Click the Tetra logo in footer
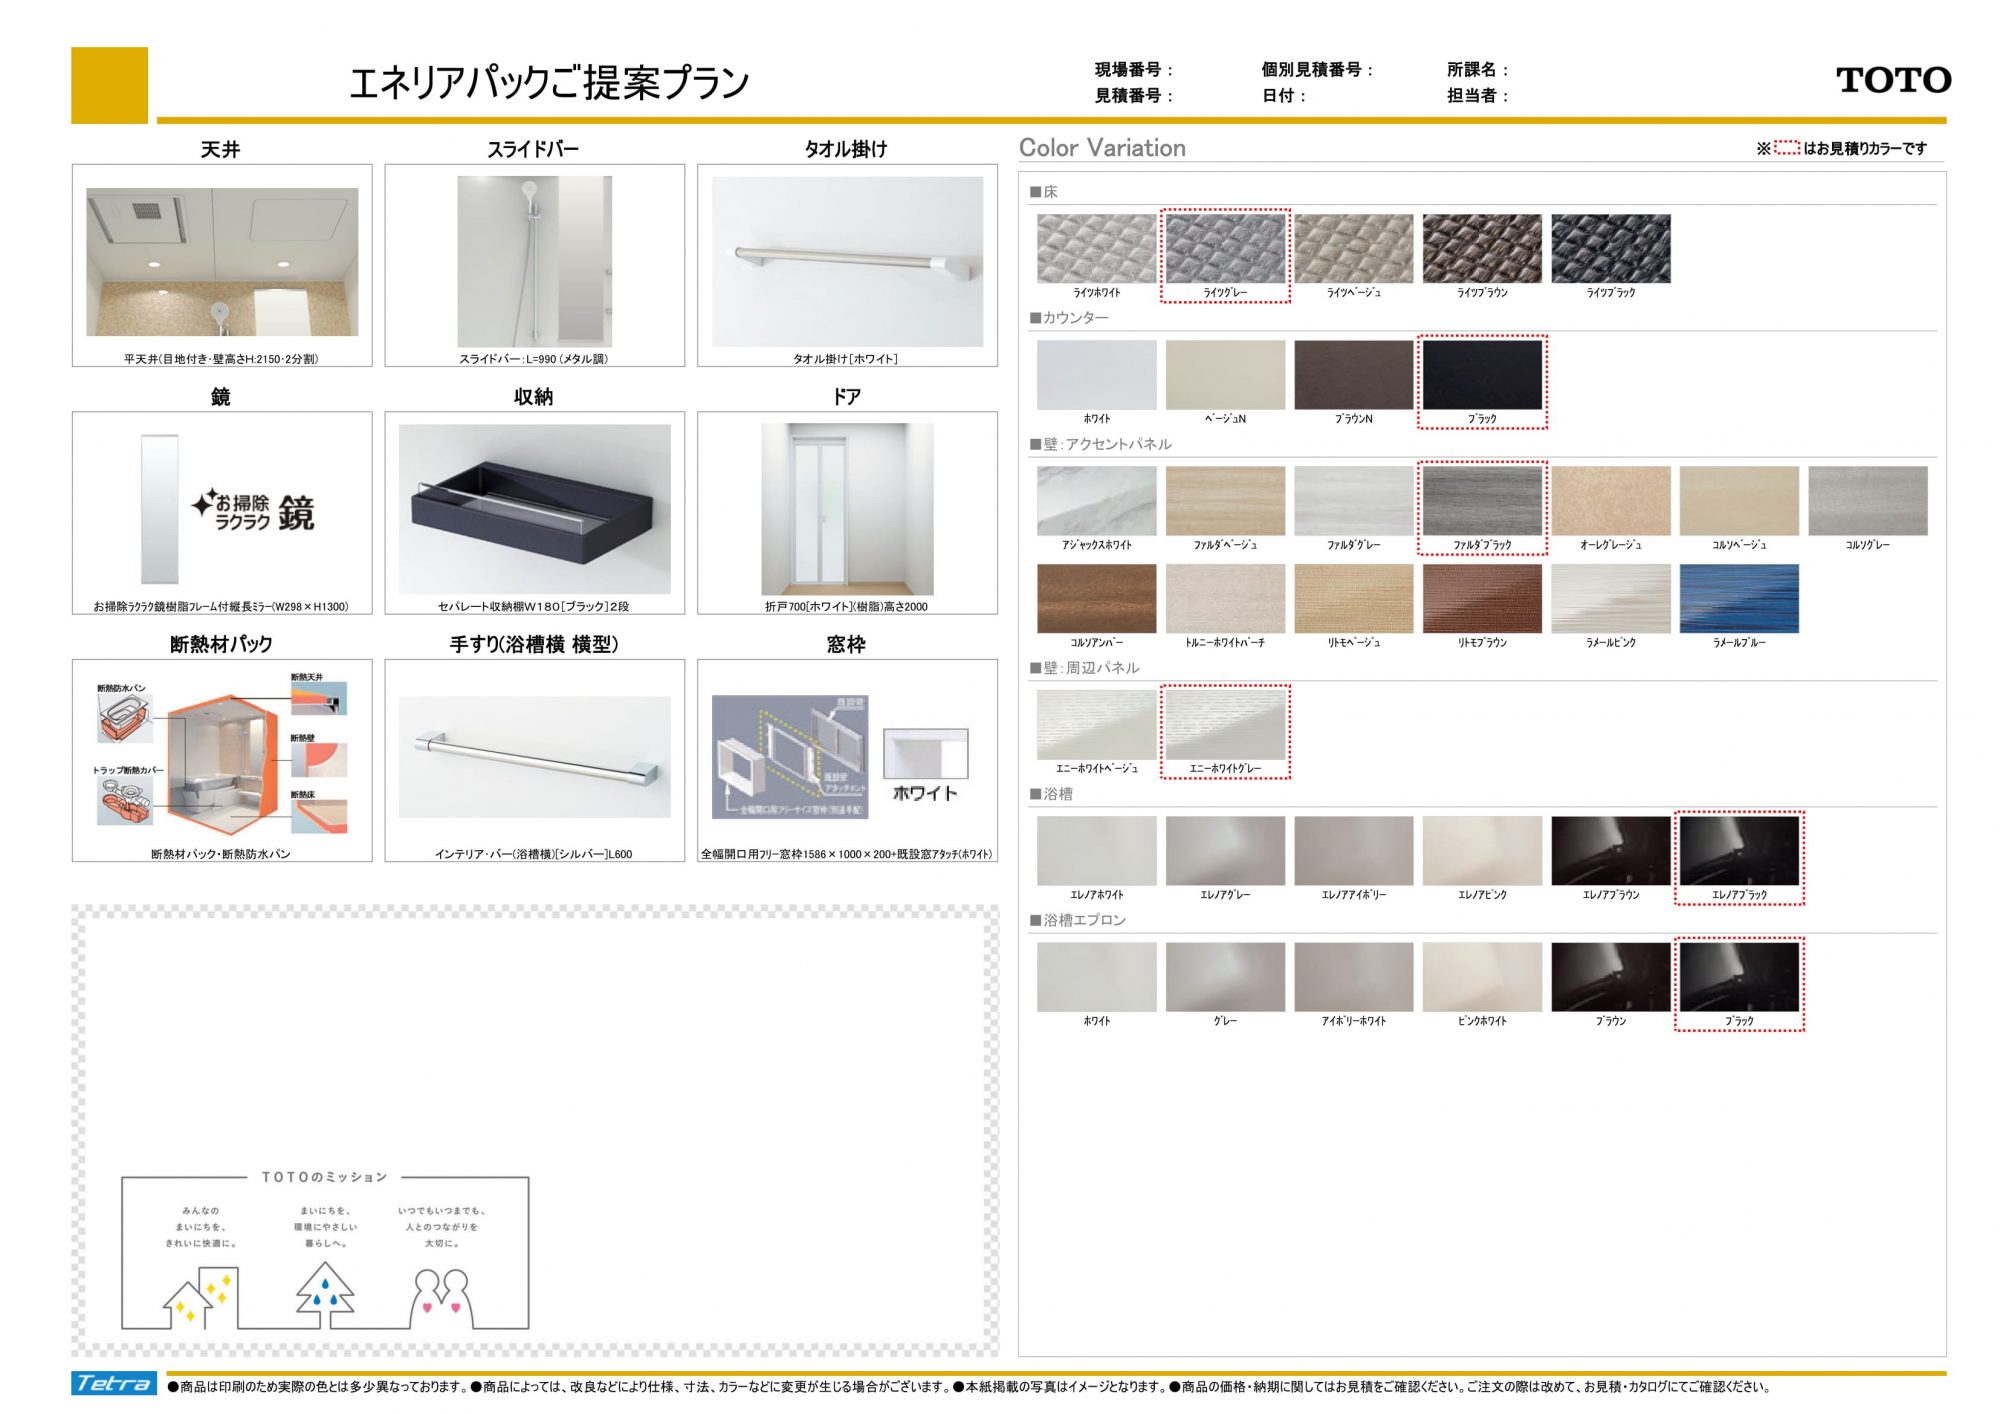The image size is (2000, 1414). (114, 1383)
